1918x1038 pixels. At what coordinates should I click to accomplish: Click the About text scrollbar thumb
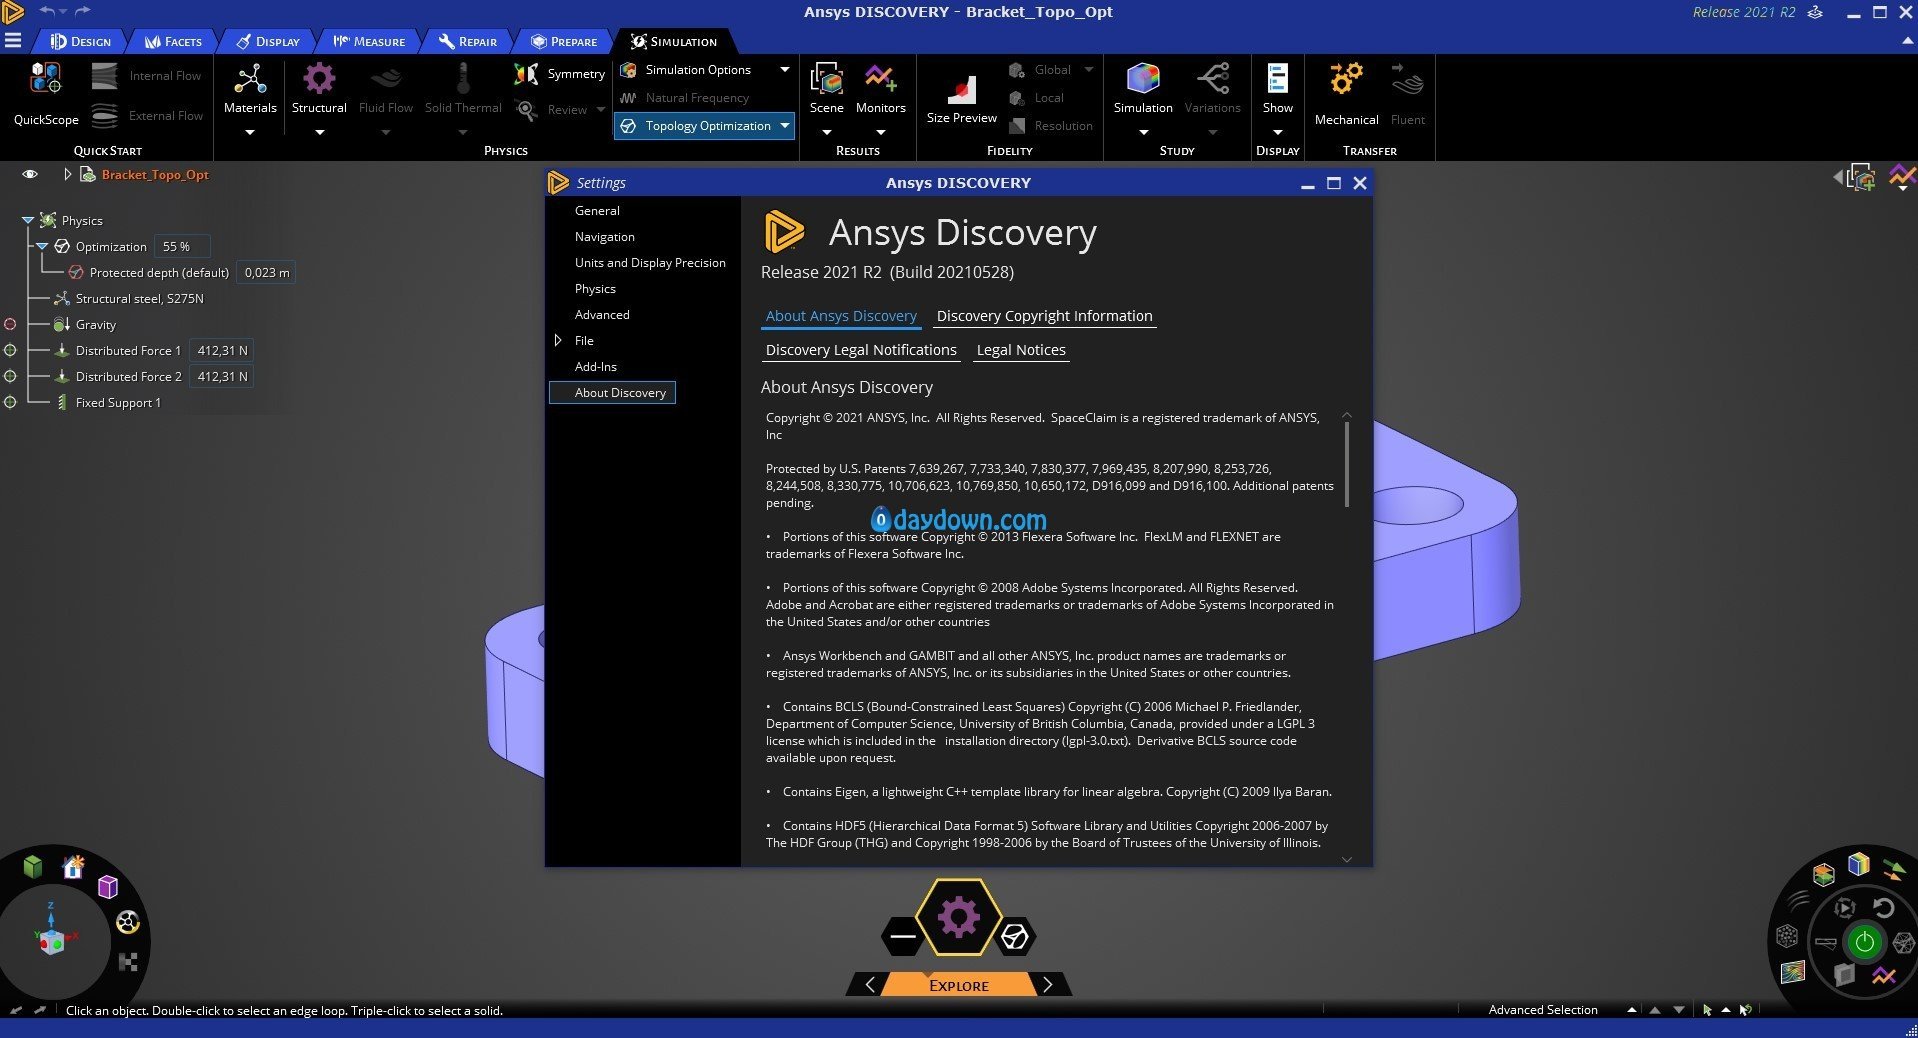click(x=1346, y=464)
